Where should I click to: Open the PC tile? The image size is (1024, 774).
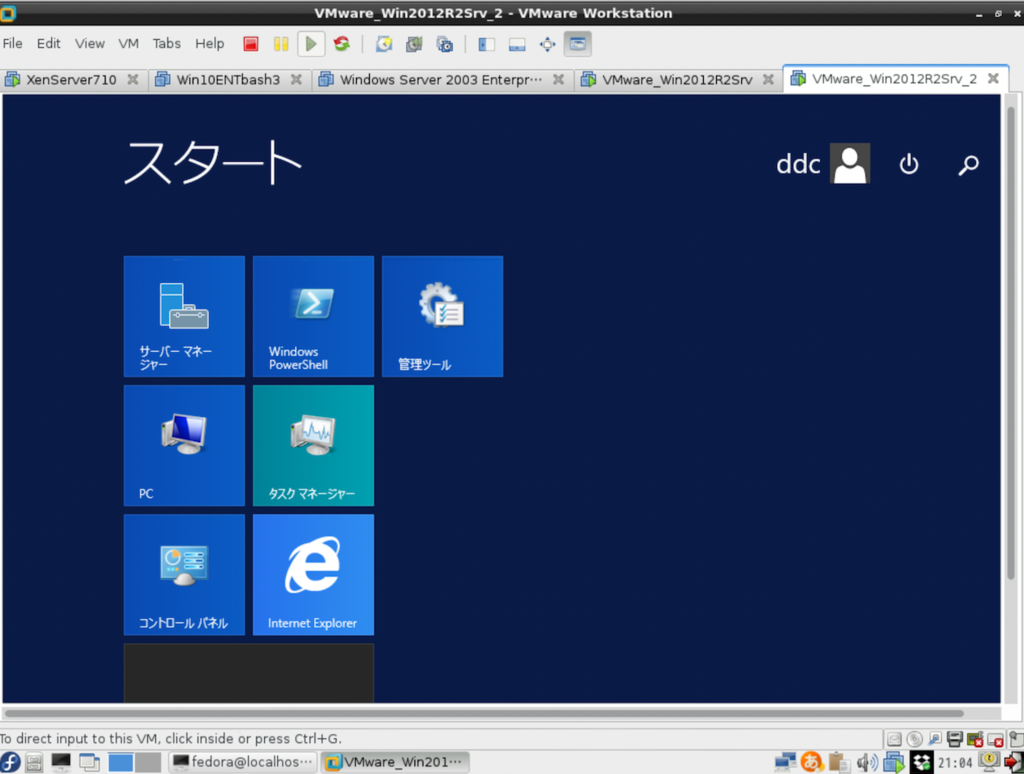pyautogui.click(x=184, y=445)
